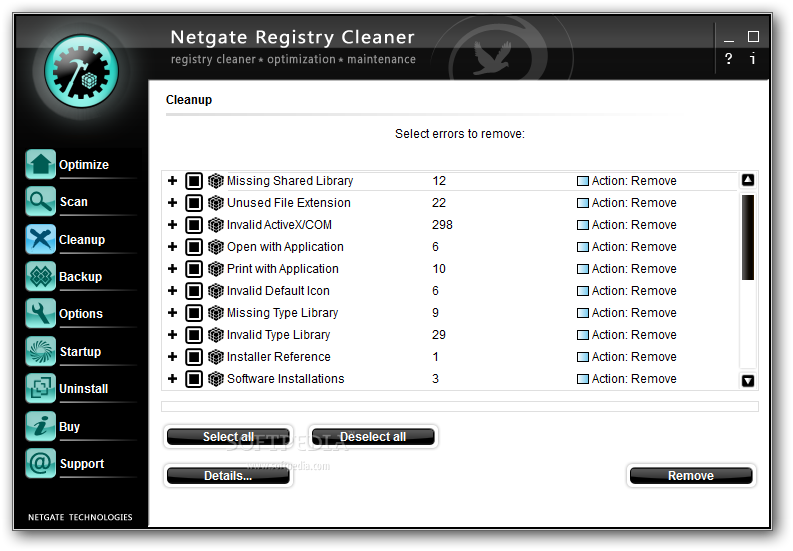Open the Details... button

228,476
